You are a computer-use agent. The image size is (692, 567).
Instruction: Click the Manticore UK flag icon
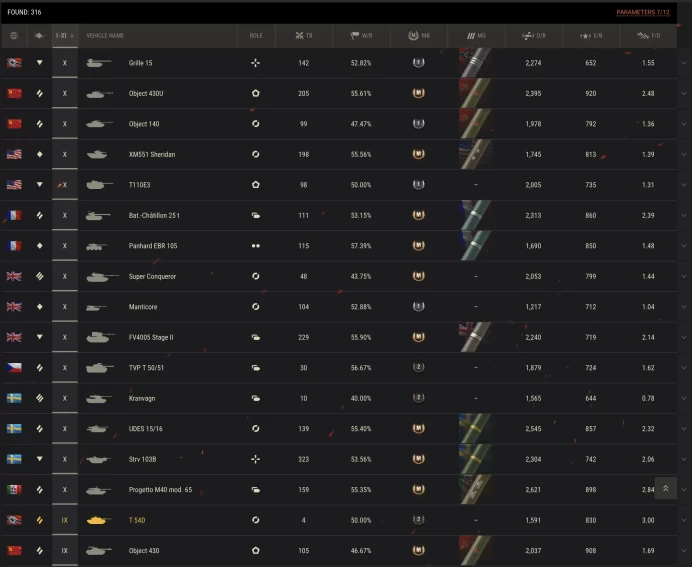point(14,307)
